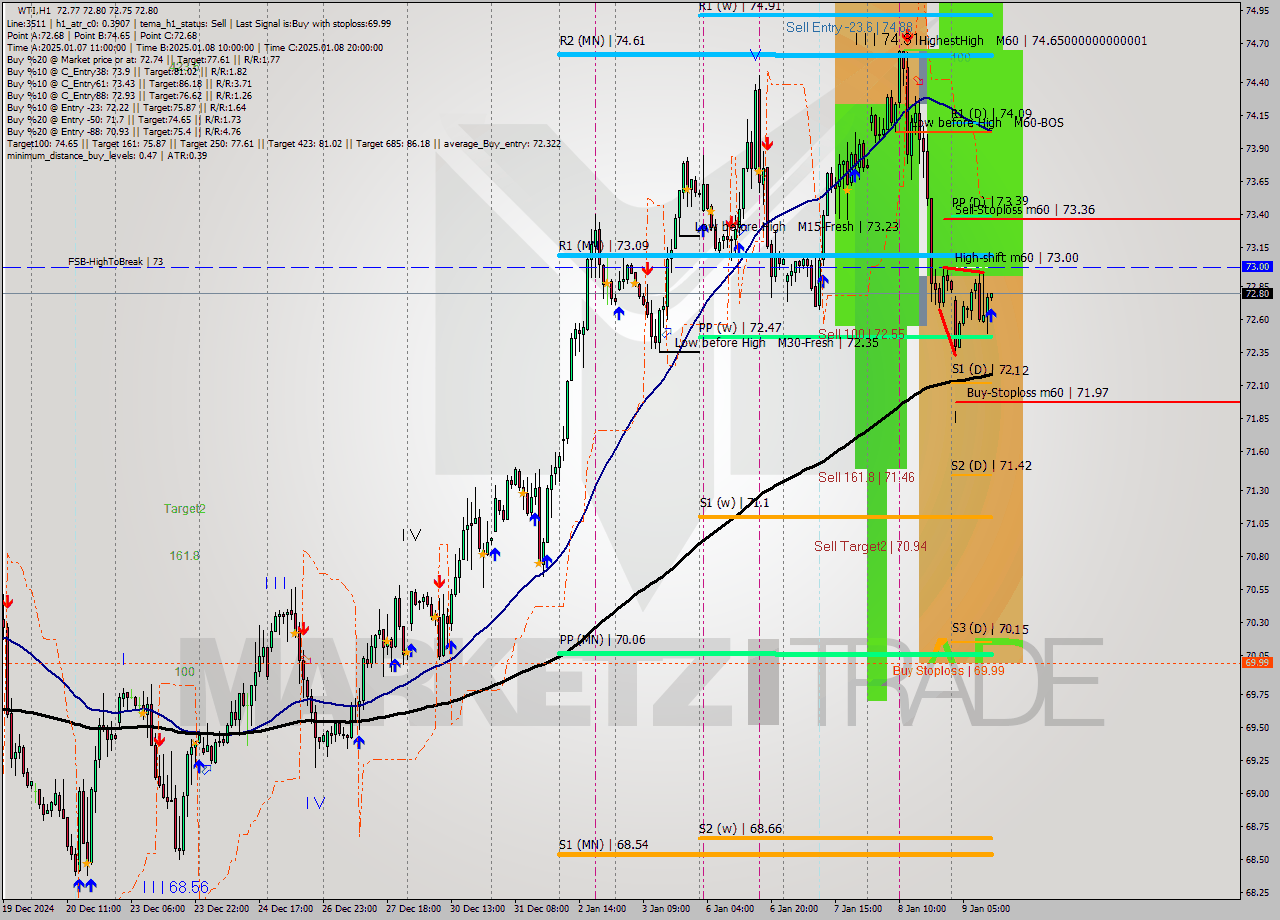Click the 'I I I 68.56' wave label
This screenshot has height=920, width=1280.
[175, 887]
